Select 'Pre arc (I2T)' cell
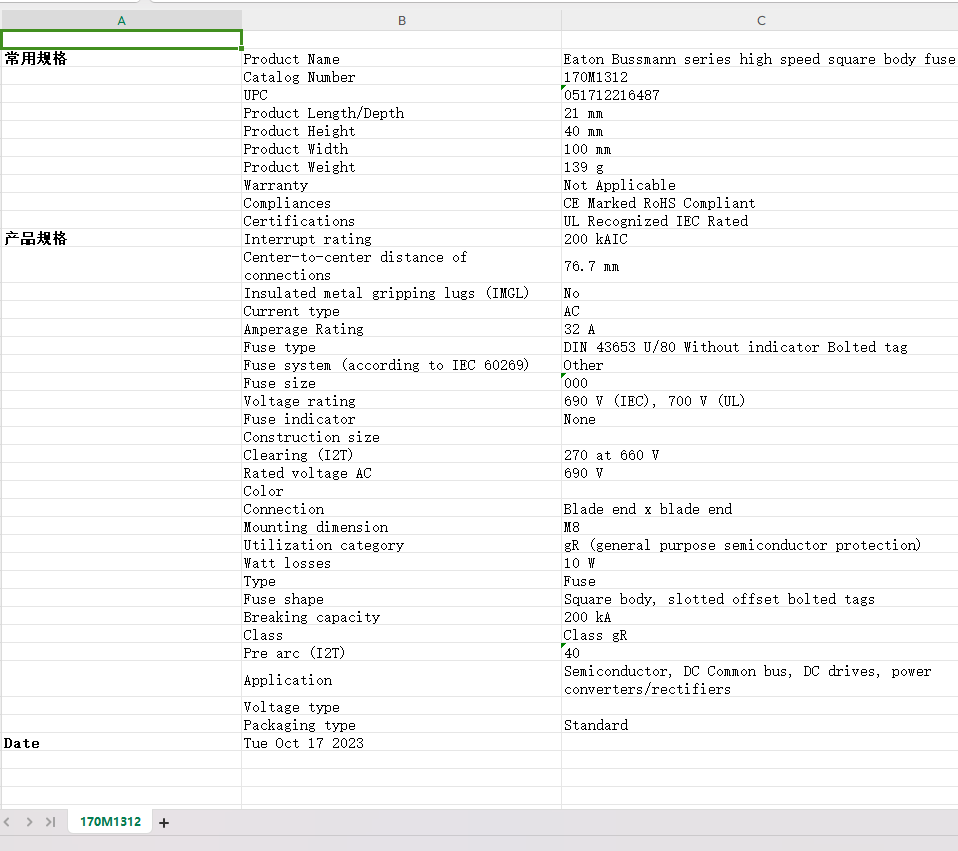958x851 pixels. (x=401, y=653)
